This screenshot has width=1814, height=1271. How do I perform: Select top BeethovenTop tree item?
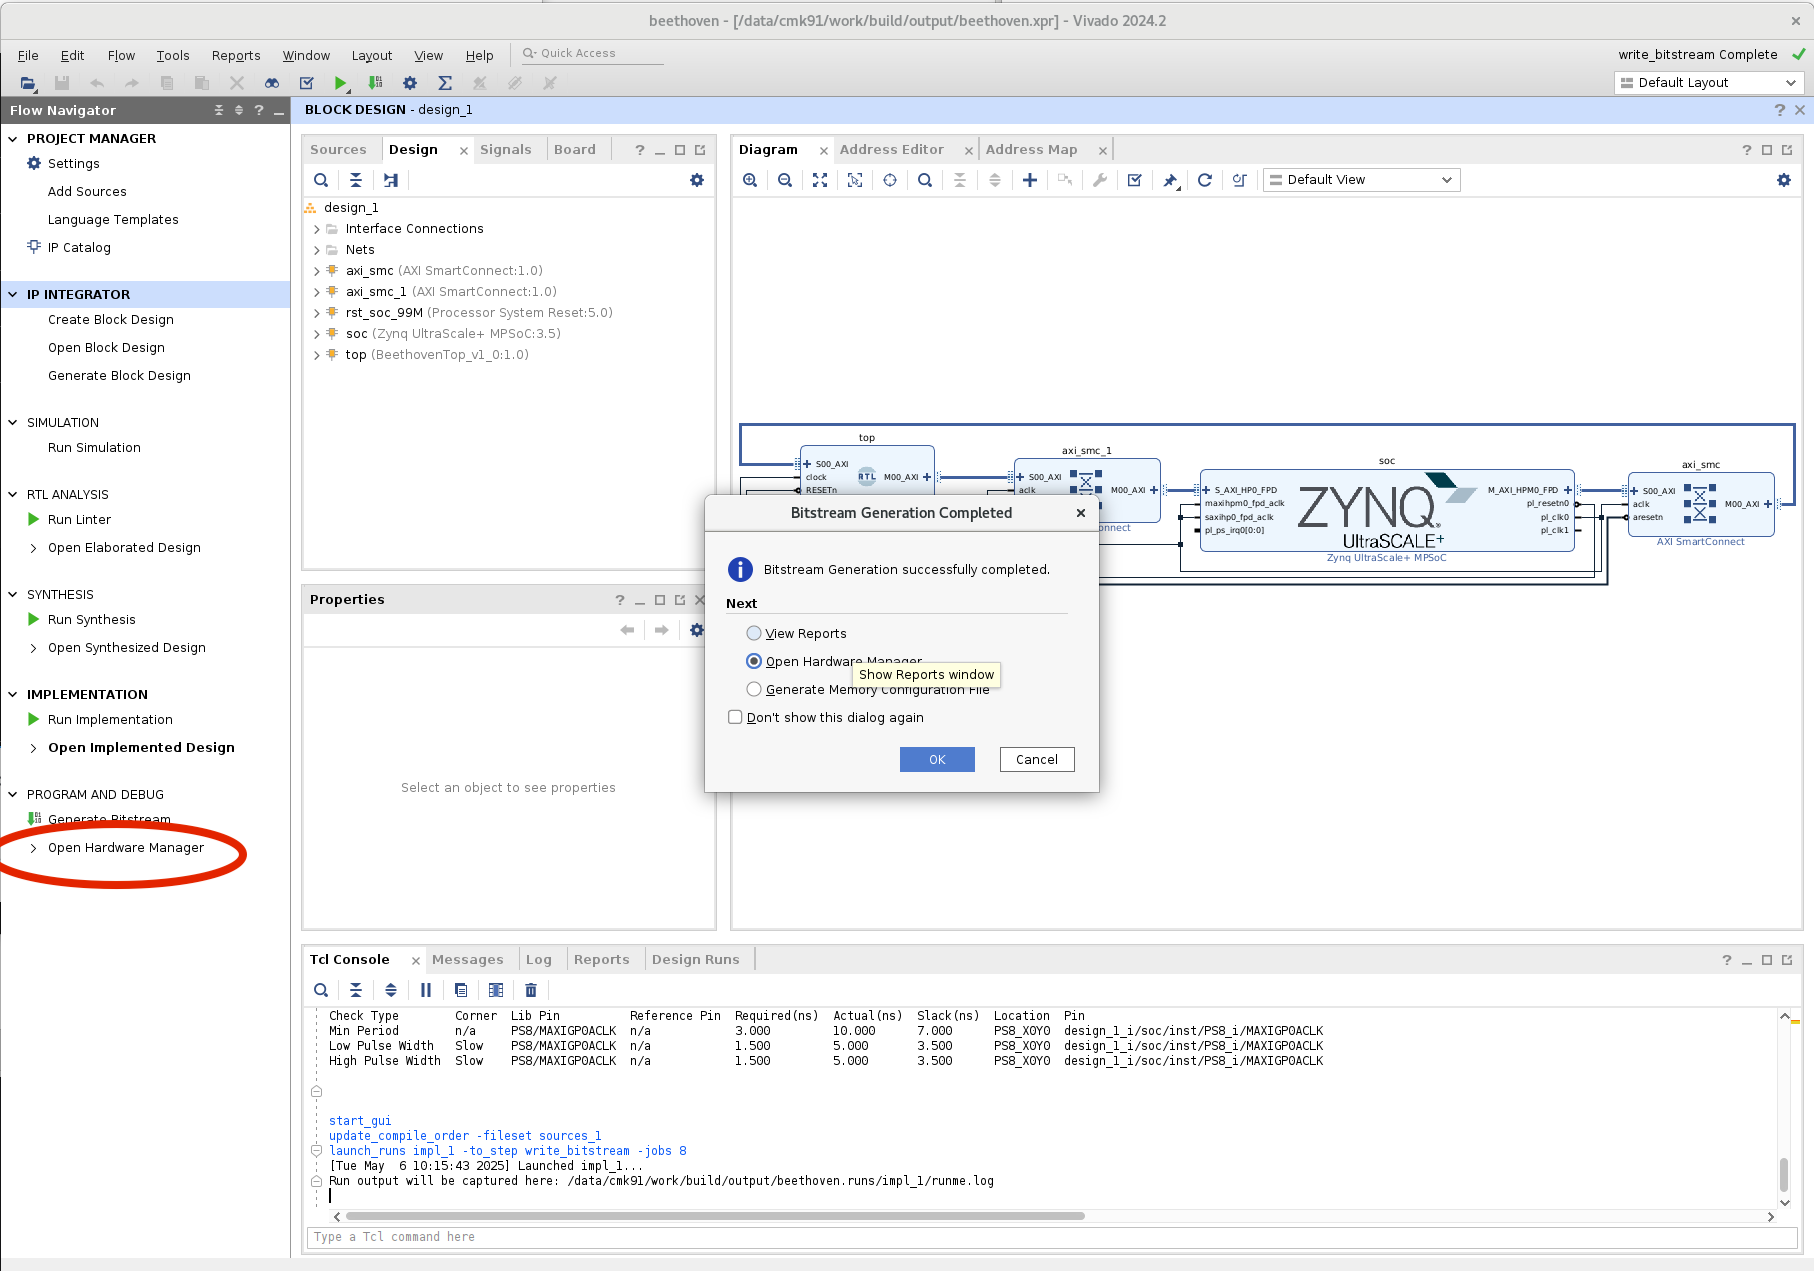coord(437,355)
